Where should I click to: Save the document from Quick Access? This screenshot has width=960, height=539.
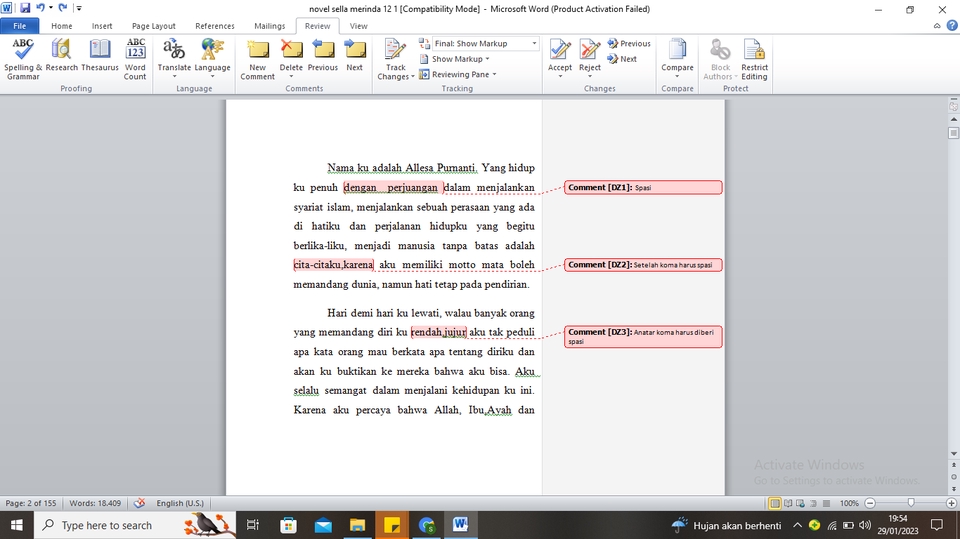(25, 8)
